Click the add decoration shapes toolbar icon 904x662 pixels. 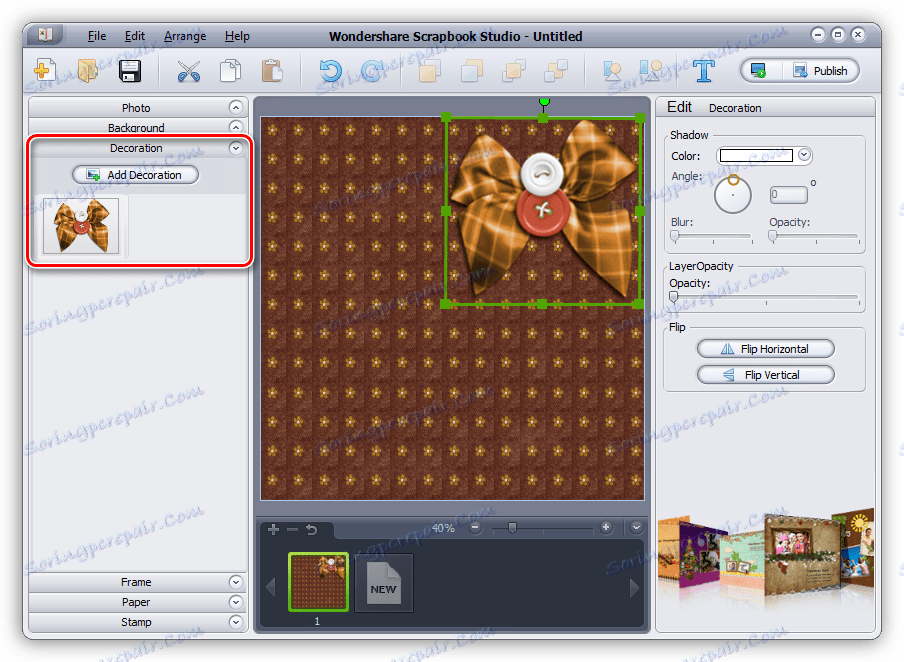pos(651,71)
